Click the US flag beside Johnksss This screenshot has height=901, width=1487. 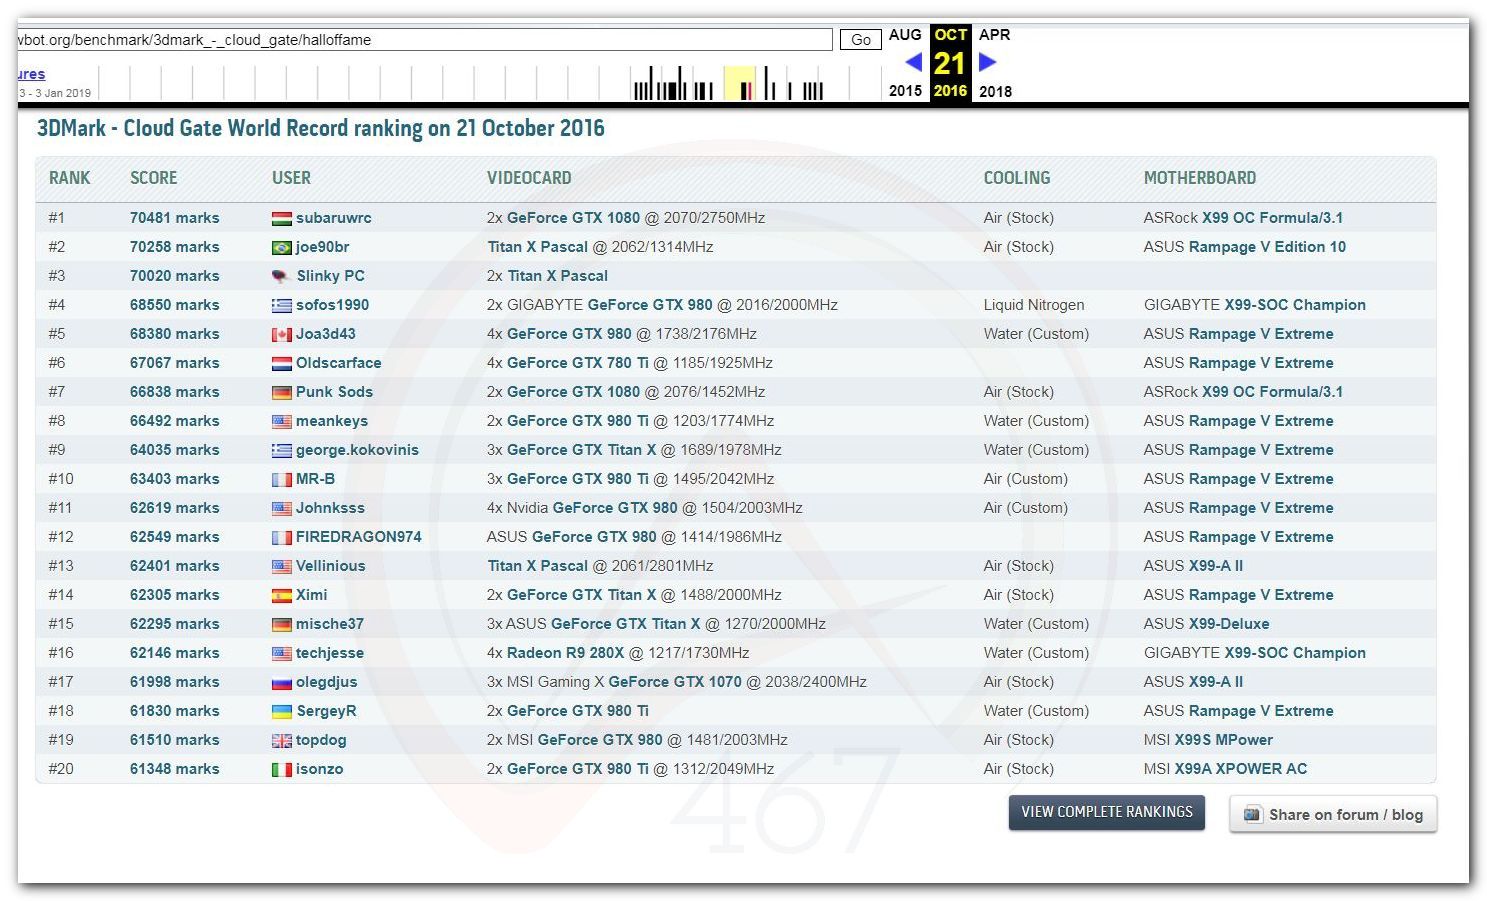point(282,508)
